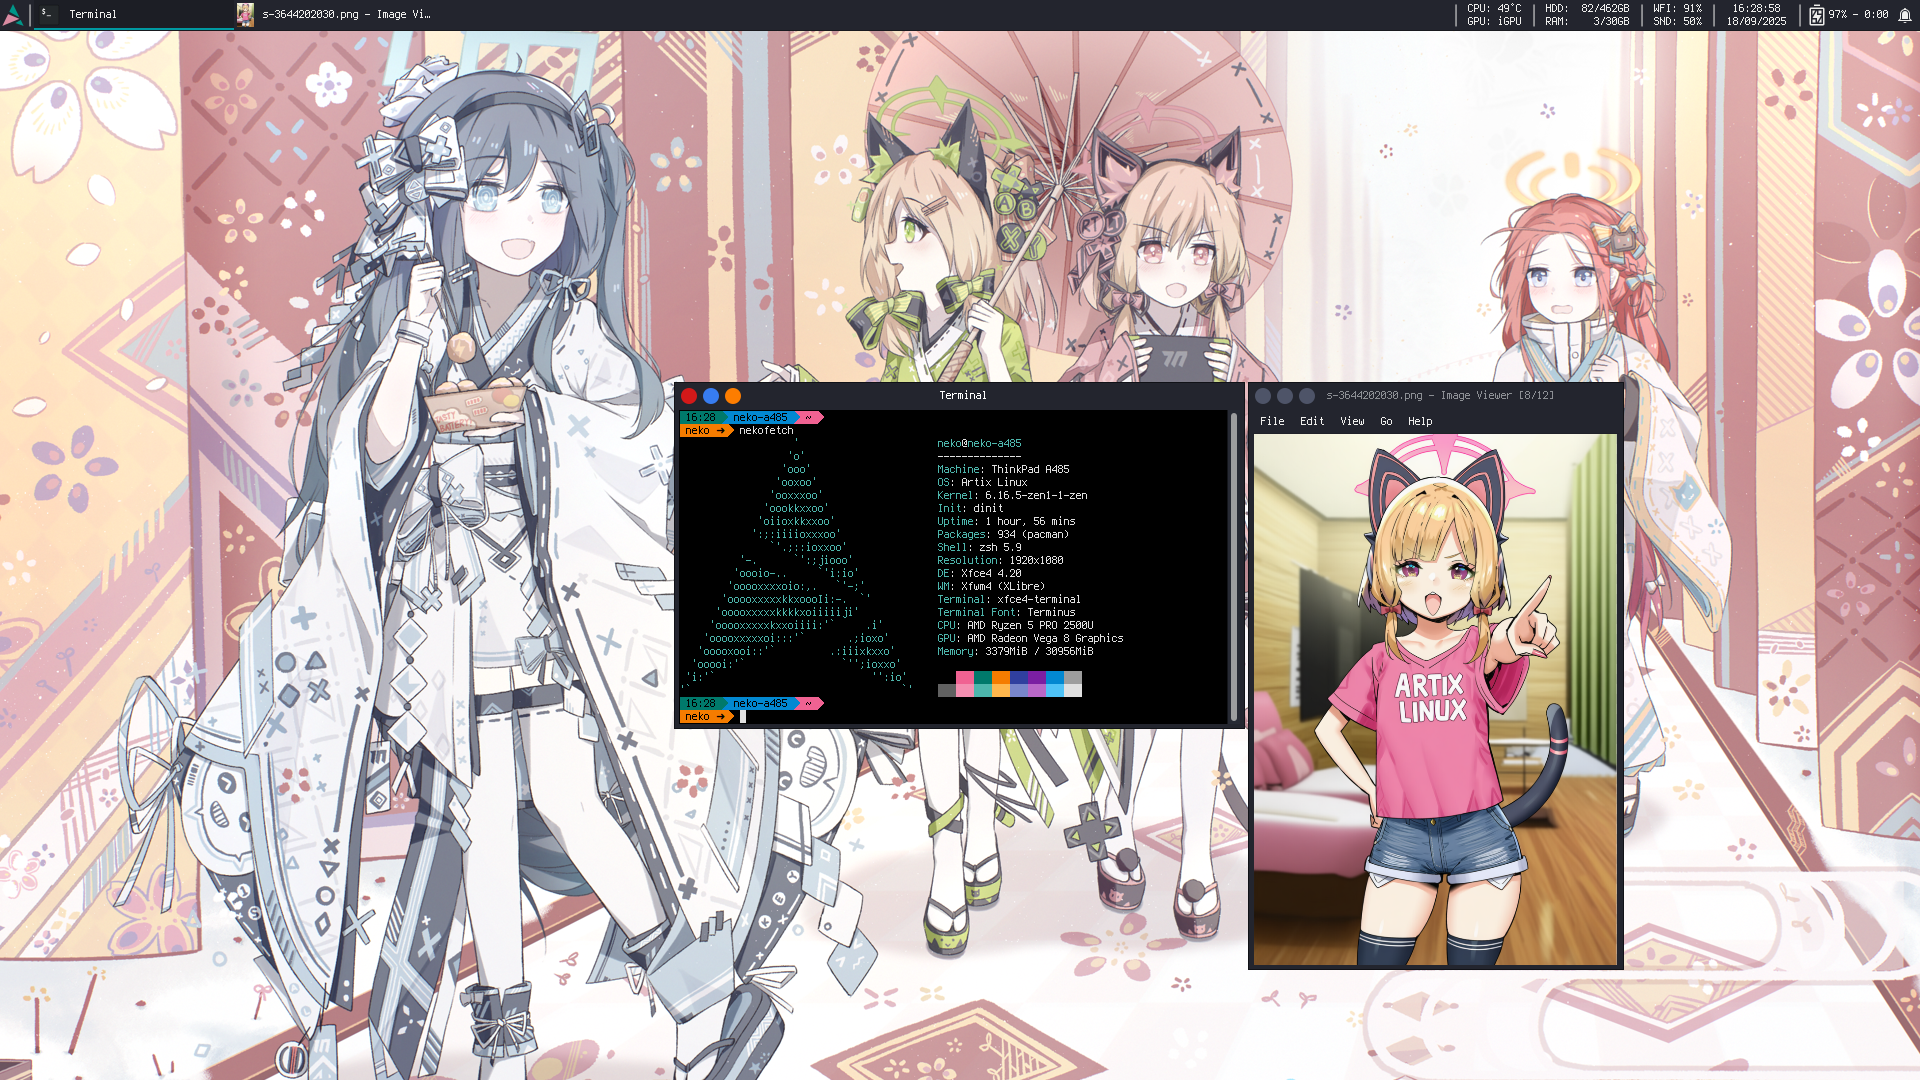Open the notification bell icon

(x=1904, y=15)
